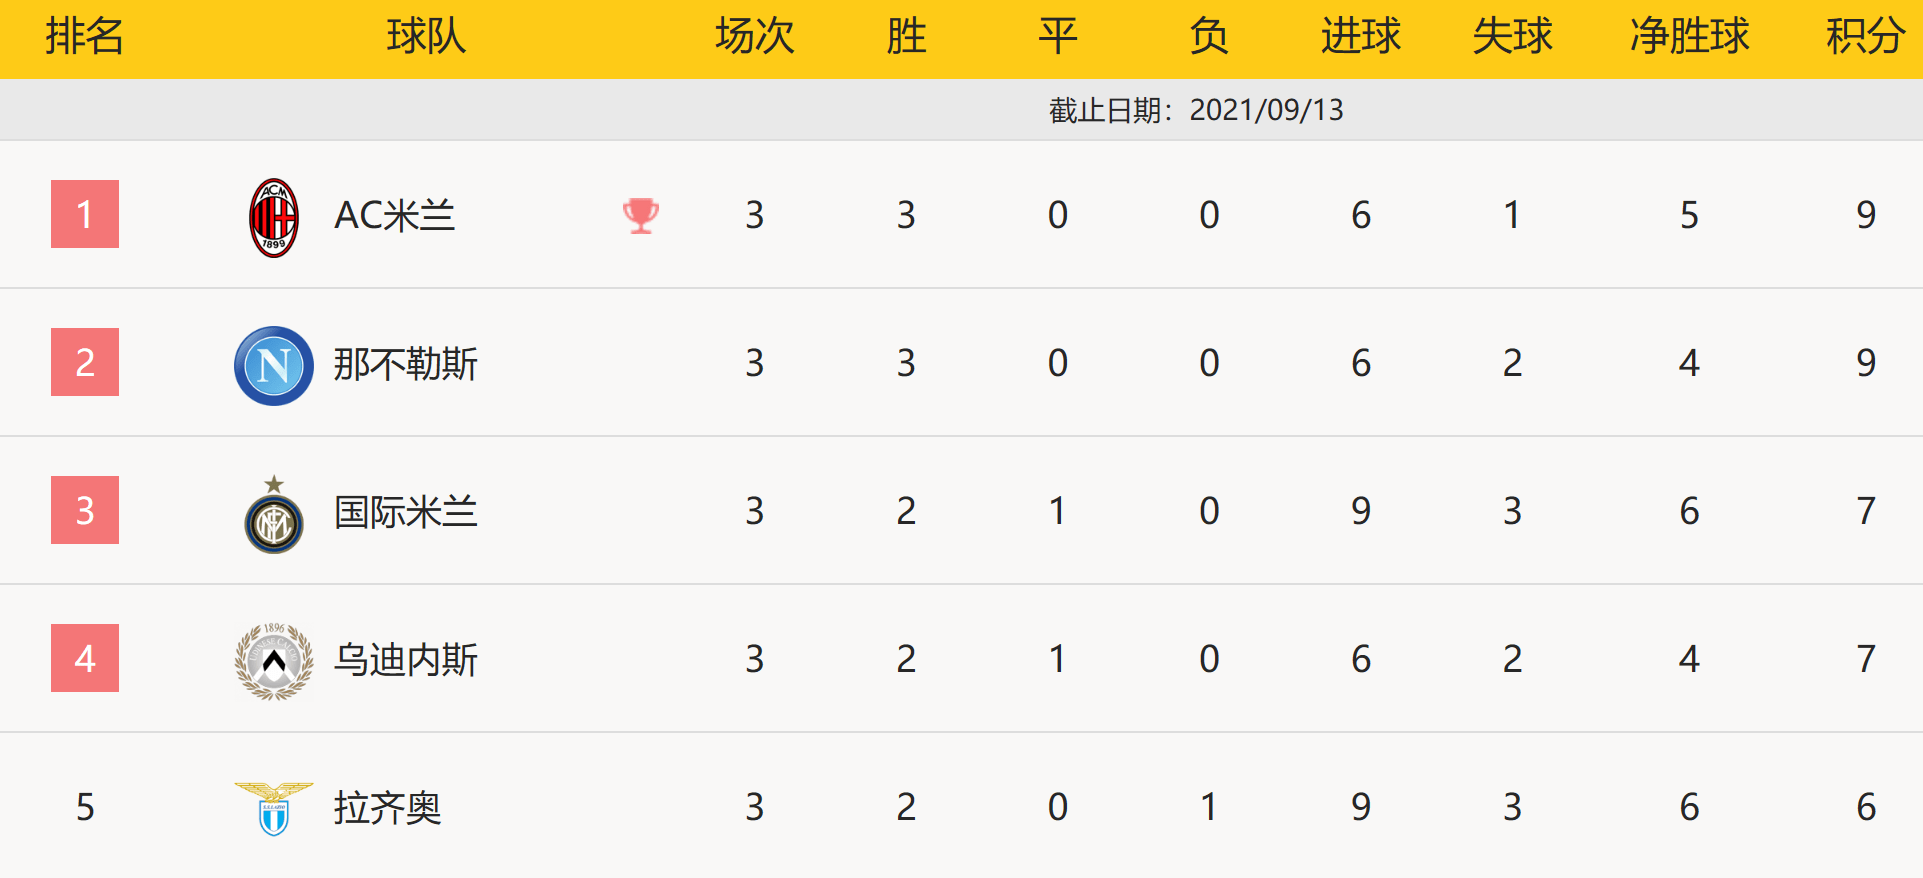This screenshot has width=1923, height=878.
Task: Open the 拉齐奥 team link
Action: pos(387,807)
